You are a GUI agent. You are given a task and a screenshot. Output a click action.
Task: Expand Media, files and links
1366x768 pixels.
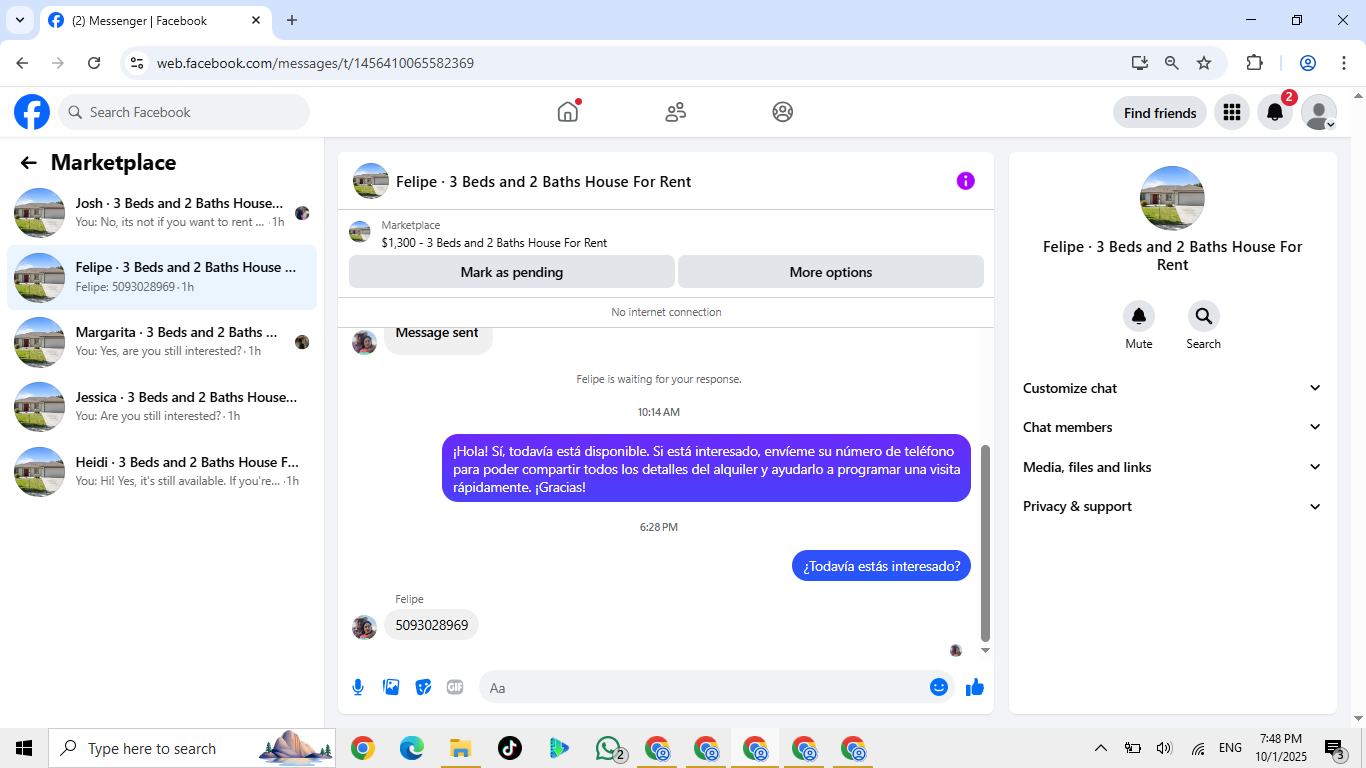pyautogui.click(x=1172, y=467)
